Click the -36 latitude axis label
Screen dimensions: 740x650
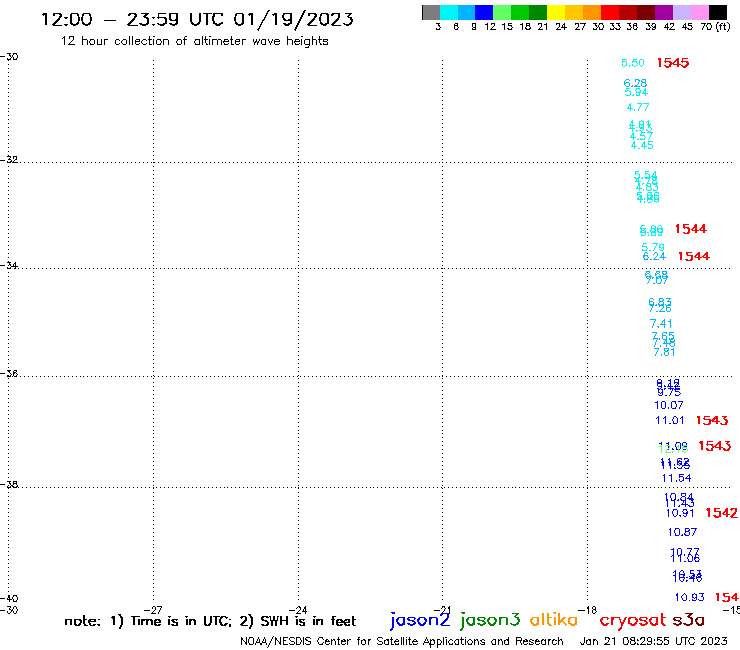(x=9, y=374)
